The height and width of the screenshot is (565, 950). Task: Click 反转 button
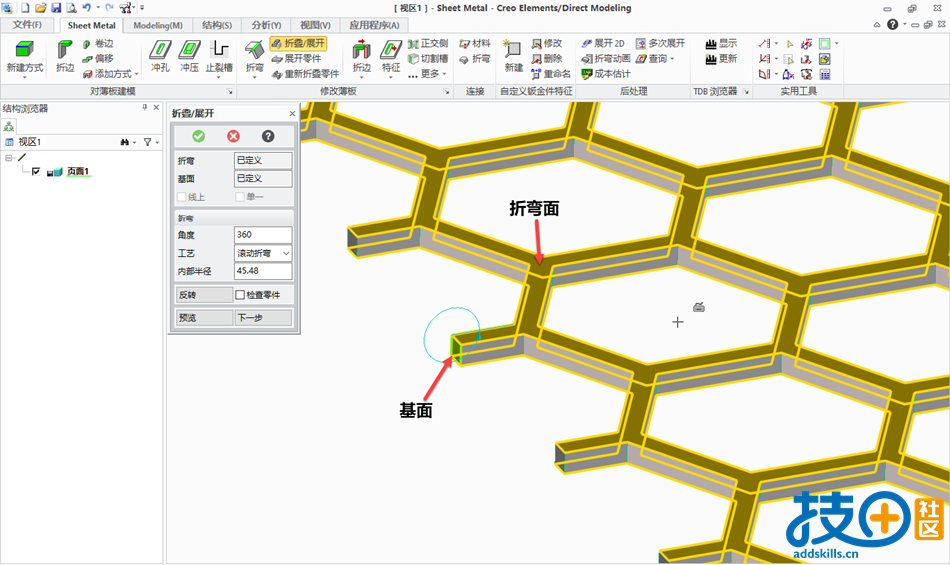[x=204, y=295]
